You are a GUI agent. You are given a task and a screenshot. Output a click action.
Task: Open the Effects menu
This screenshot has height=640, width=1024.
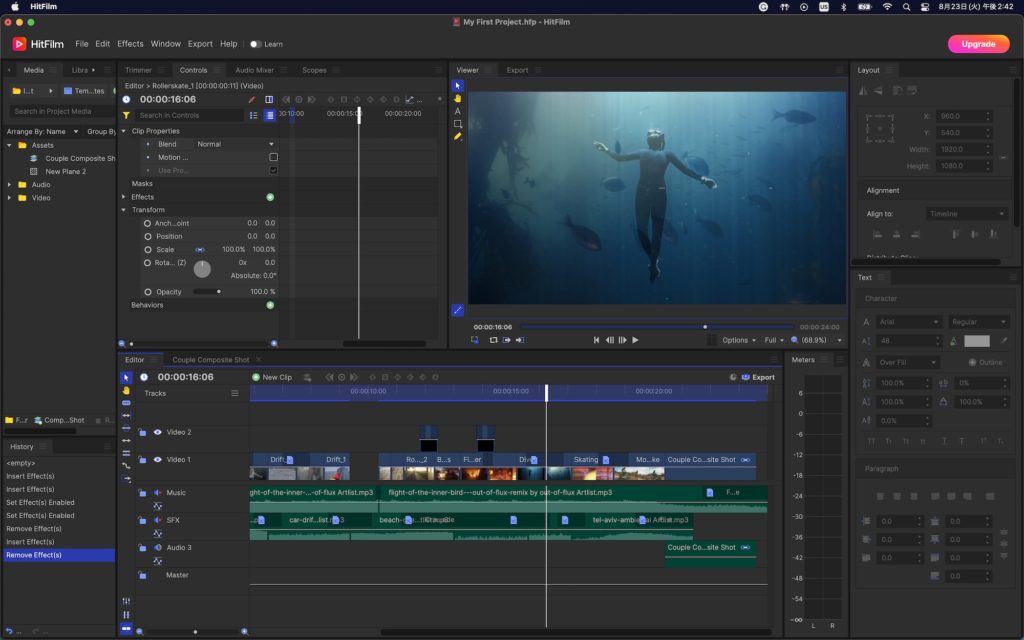click(130, 44)
